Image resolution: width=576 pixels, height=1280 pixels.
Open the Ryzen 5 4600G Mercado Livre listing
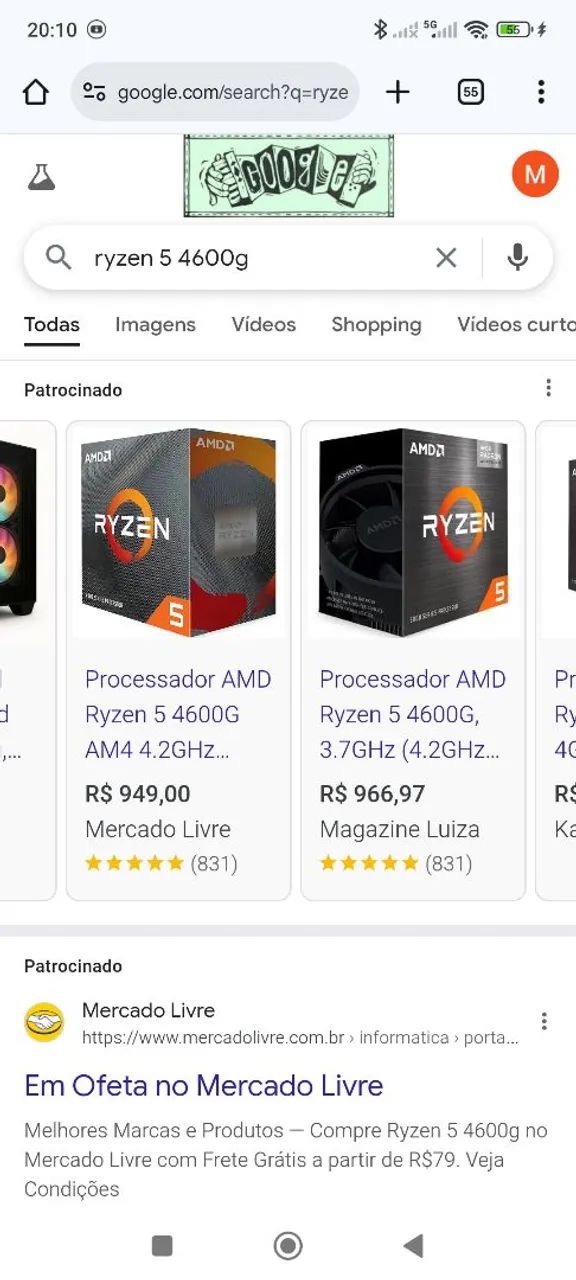click(178, 714)
